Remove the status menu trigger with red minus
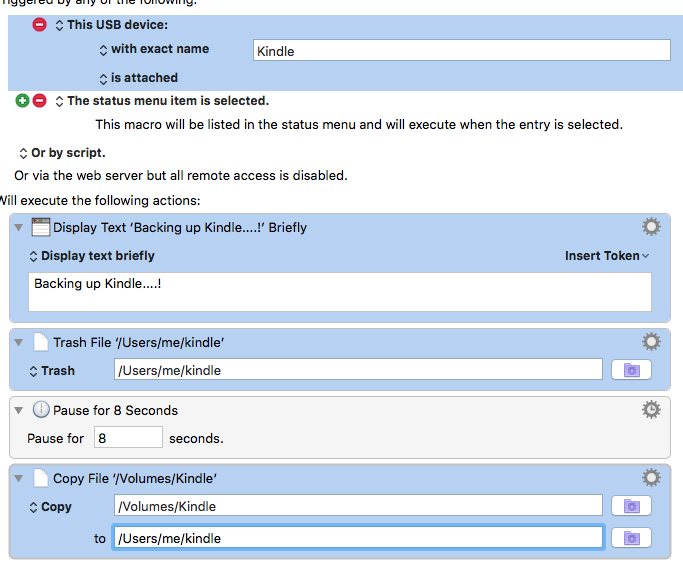683x565 pixels. [39, 101]
